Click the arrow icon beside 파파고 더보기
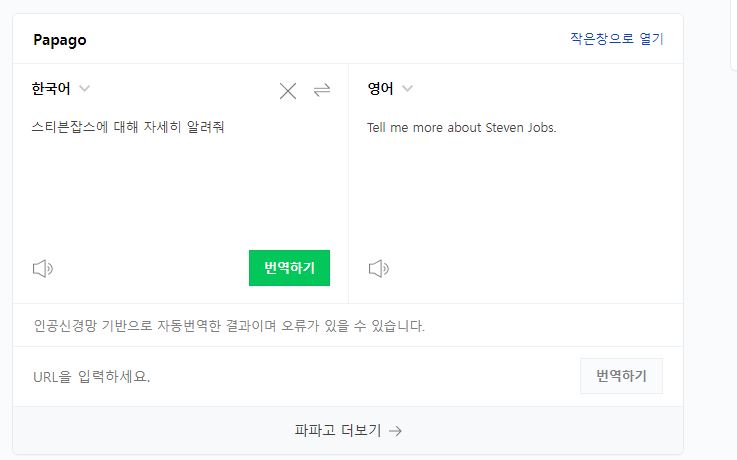 pyautogui.click(x=396, y=431)
